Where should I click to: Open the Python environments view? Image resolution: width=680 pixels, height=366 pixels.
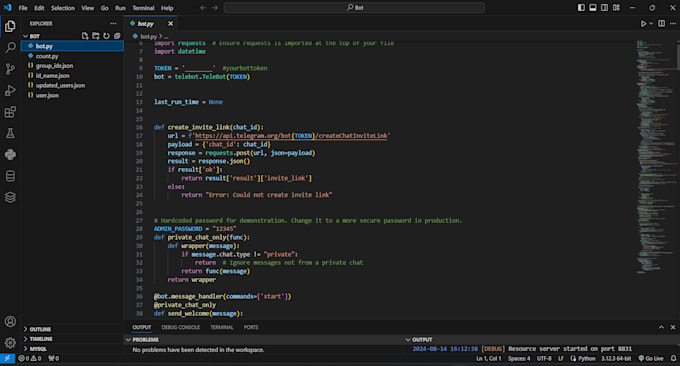10,154
